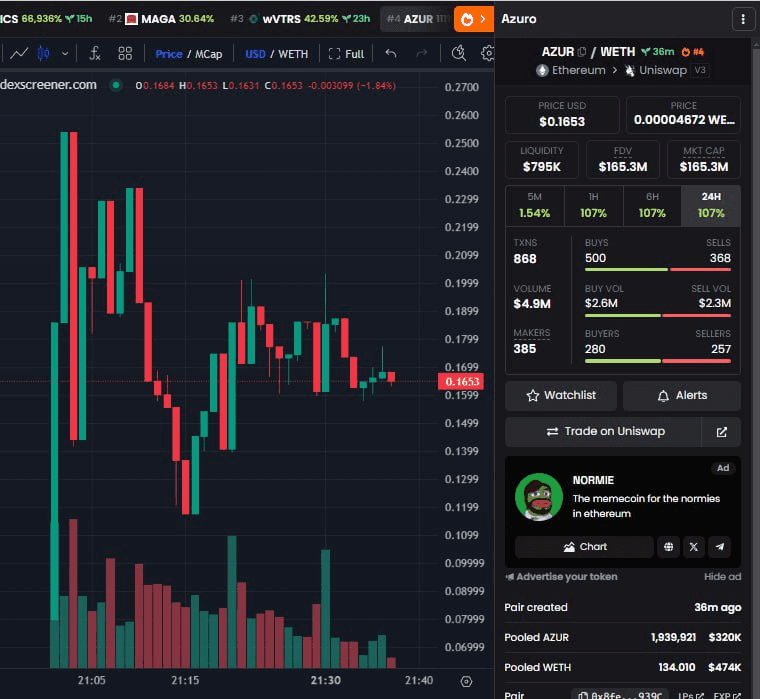
Task: Click the MAKERS 385 stat
Action: (532, 342)
